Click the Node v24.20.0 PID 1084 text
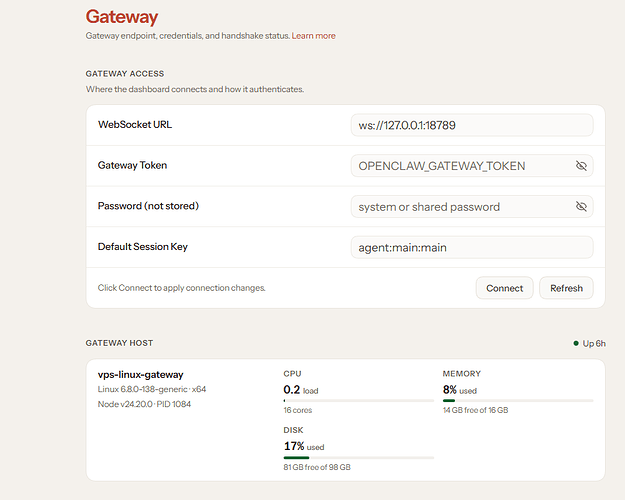625x500 pixels. click(x=144, y=404)
